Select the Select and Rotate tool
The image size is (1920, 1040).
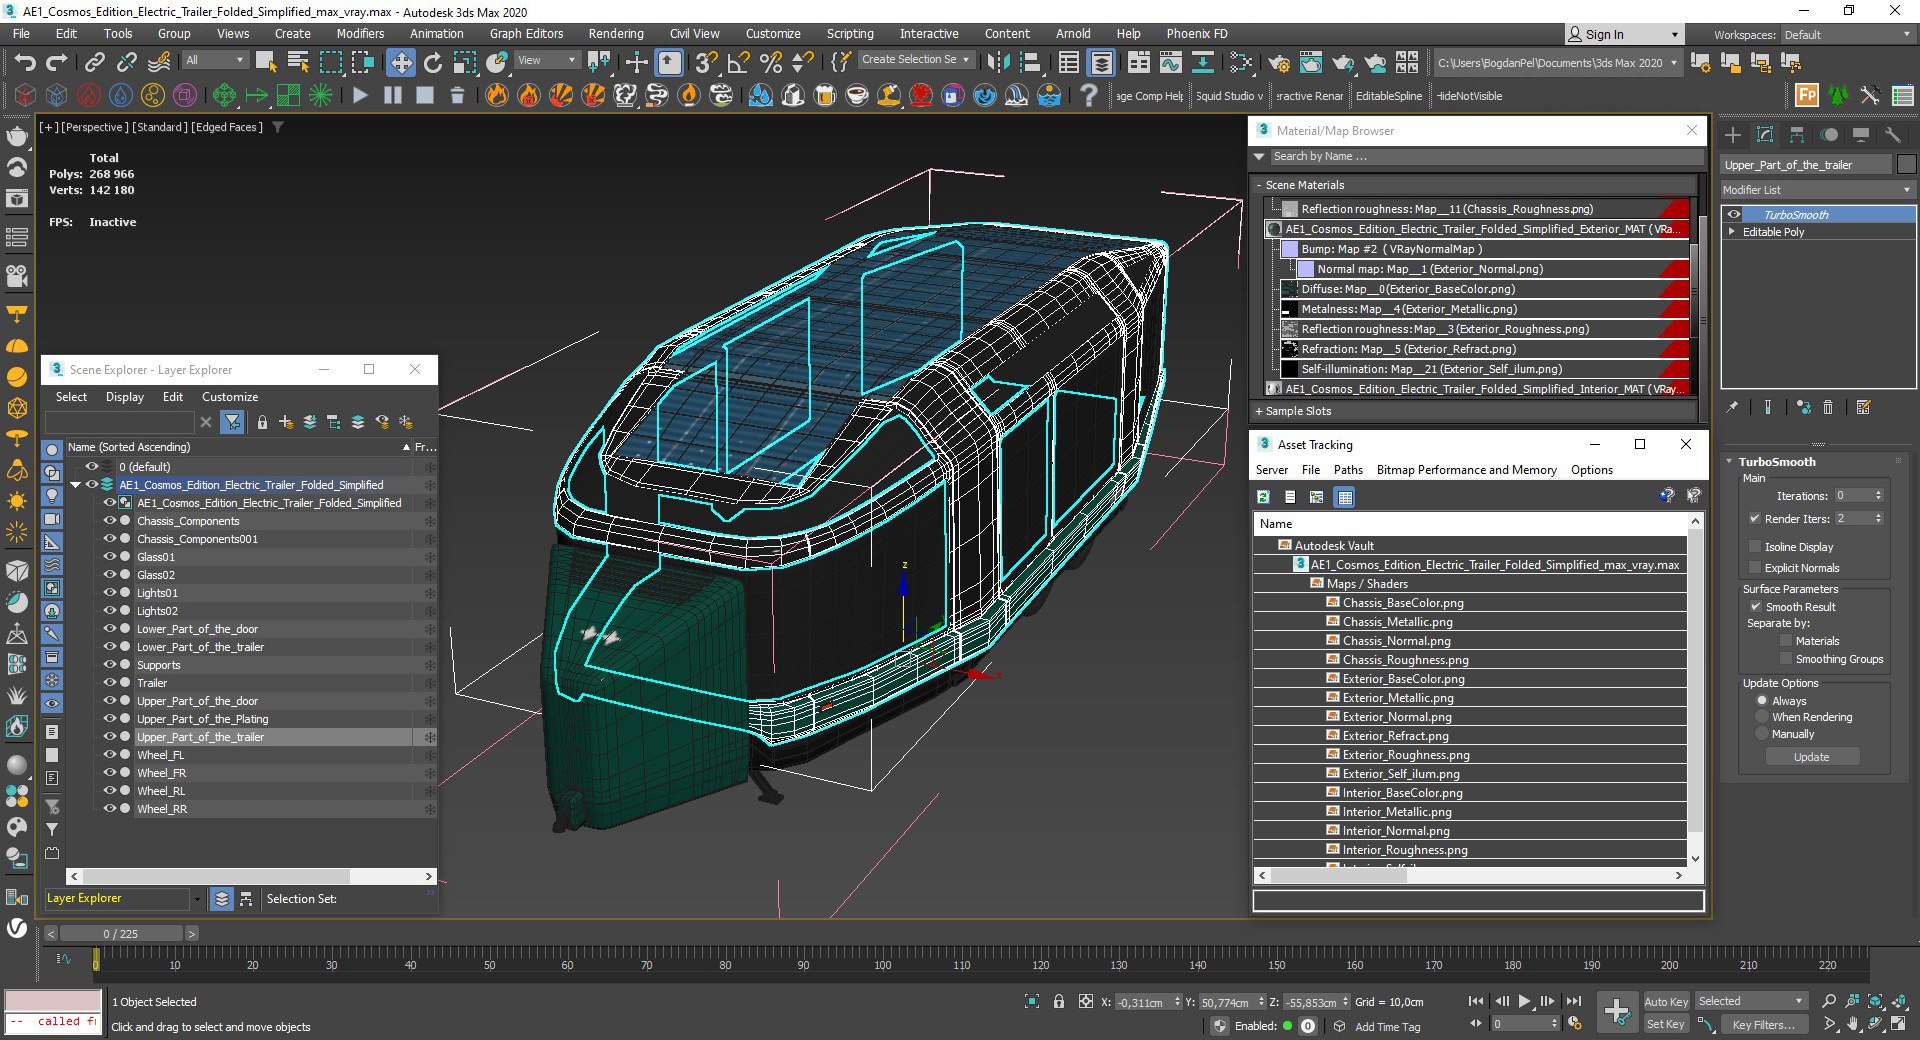(x=433, y=63)
